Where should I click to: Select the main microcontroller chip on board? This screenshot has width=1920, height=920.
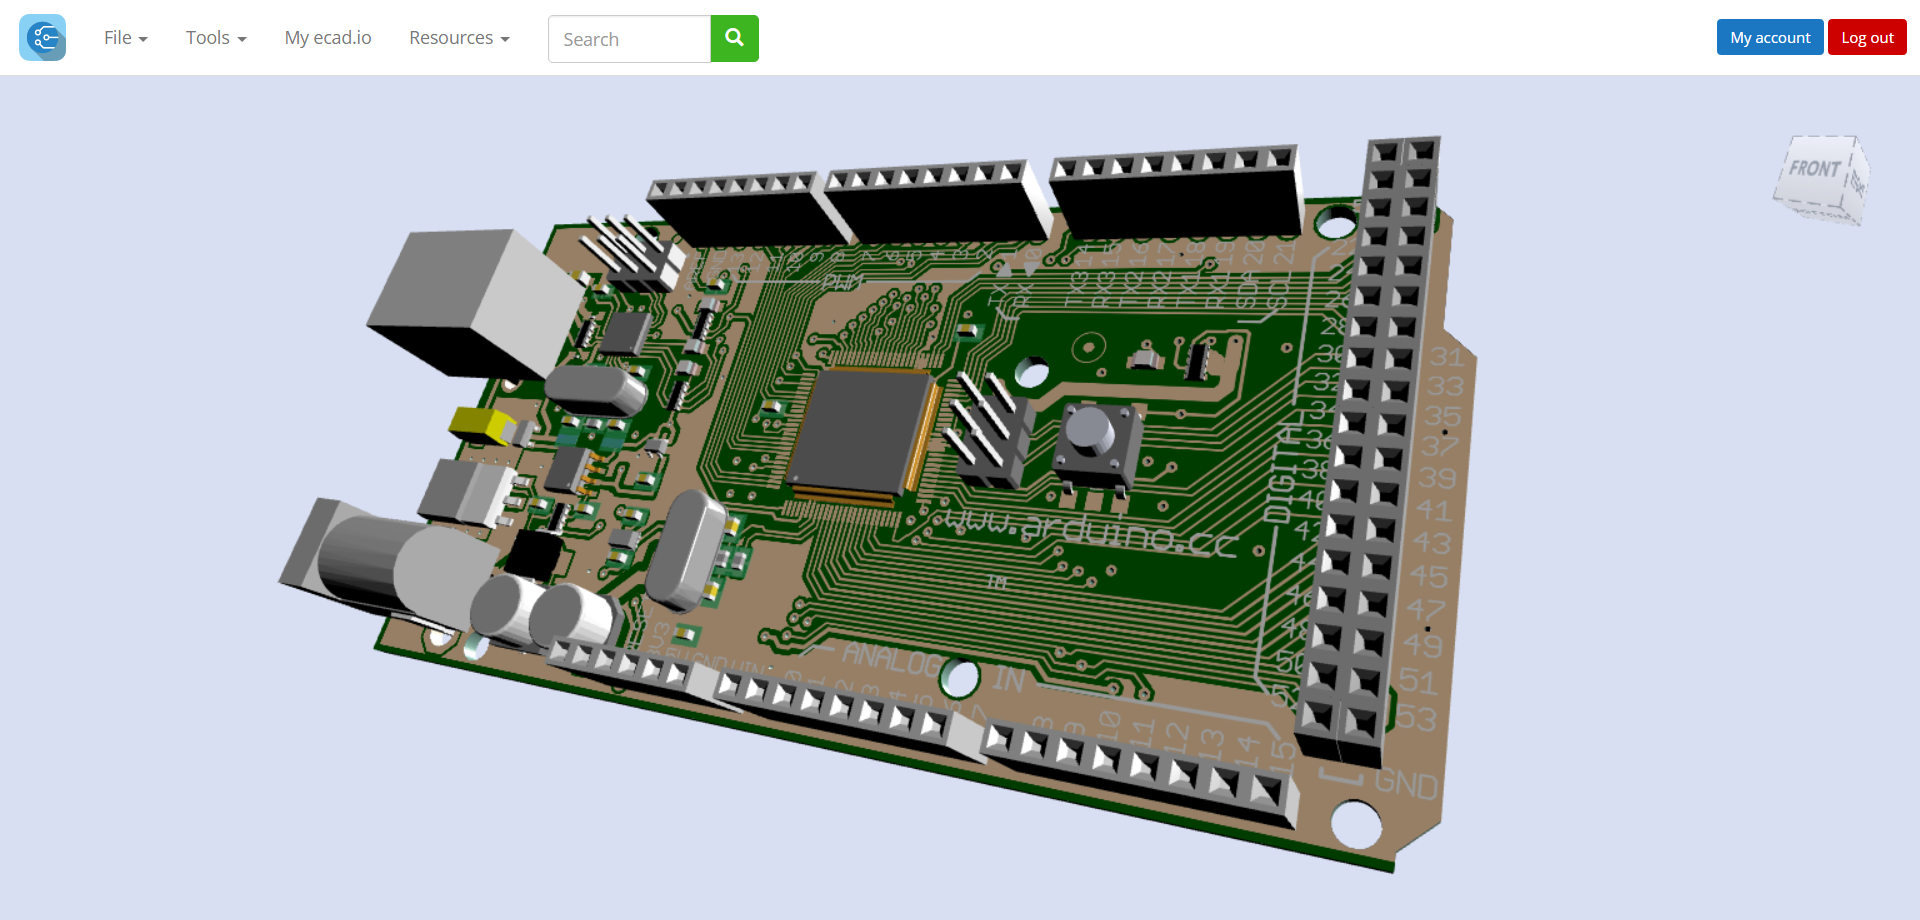[x=864, y=433]
